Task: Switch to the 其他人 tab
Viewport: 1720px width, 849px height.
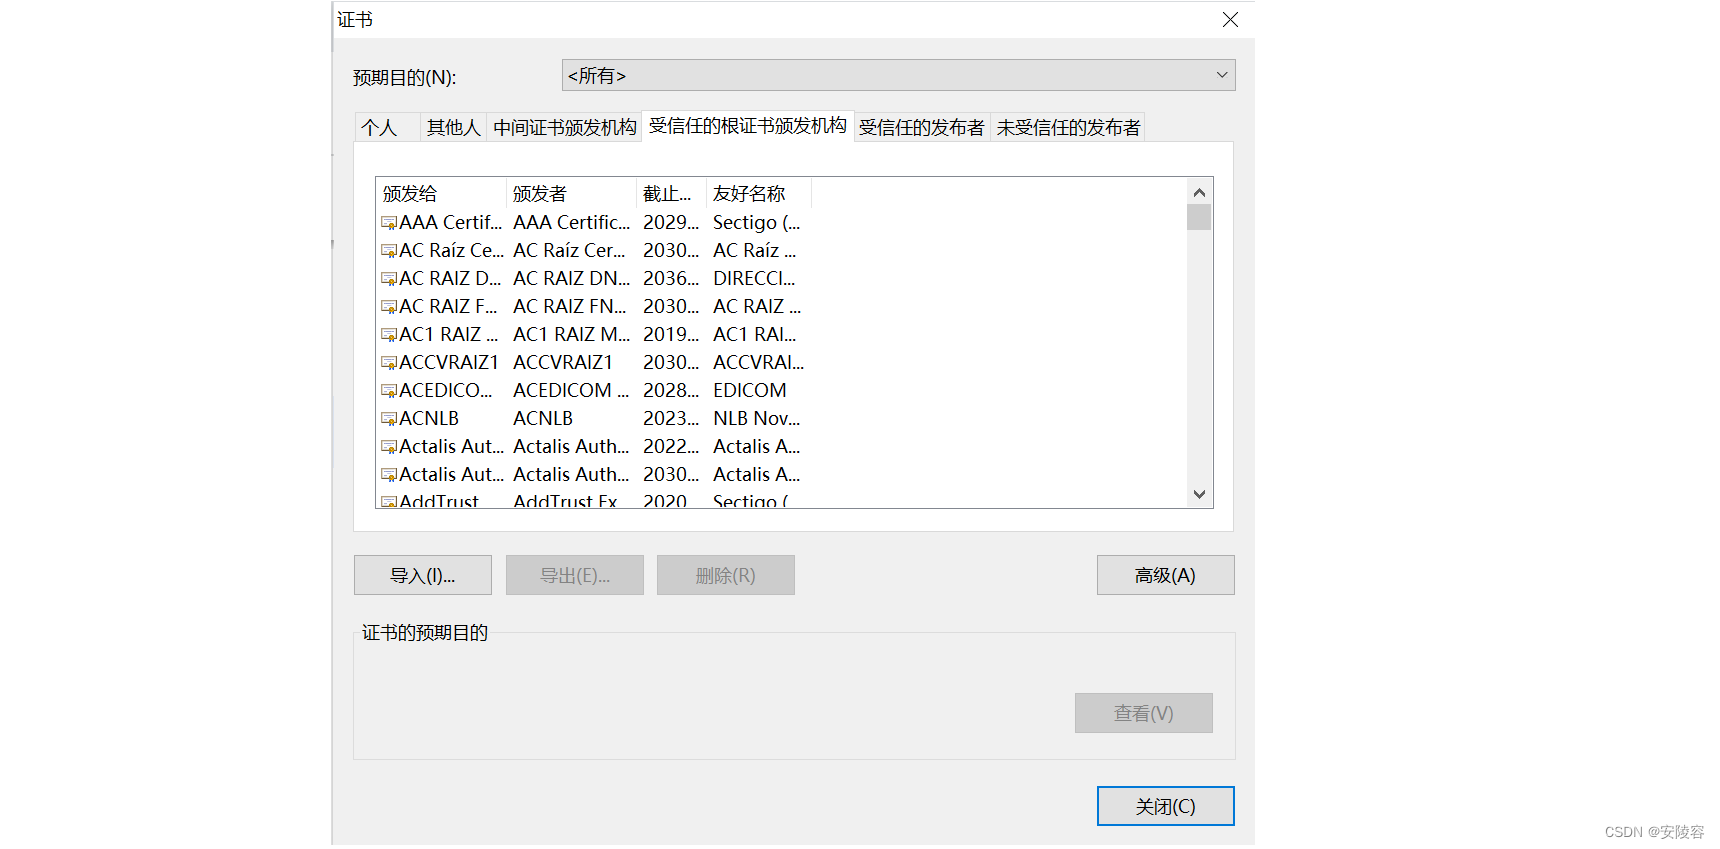Action: [453, 127]
